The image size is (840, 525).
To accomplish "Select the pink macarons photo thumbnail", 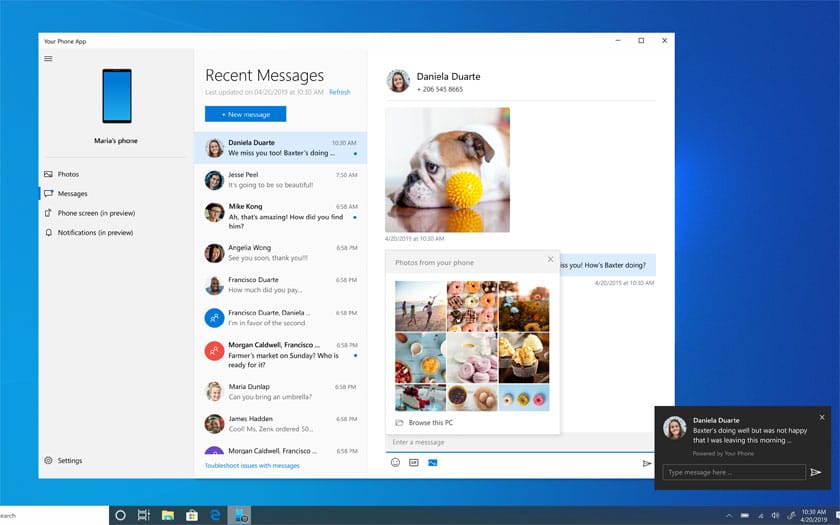I will (472, 358).
